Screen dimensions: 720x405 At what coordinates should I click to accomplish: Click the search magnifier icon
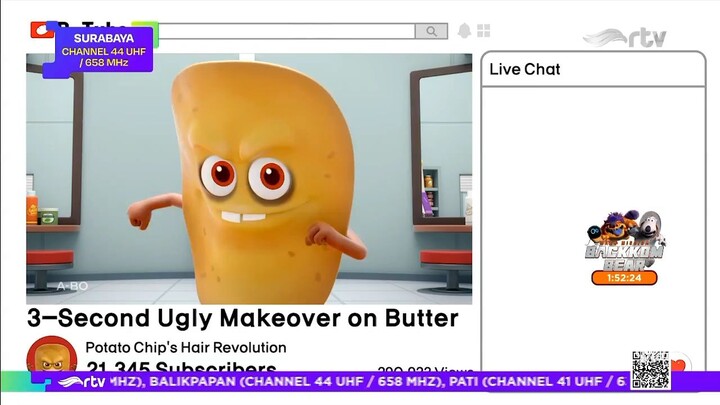[x=431, y=32]
